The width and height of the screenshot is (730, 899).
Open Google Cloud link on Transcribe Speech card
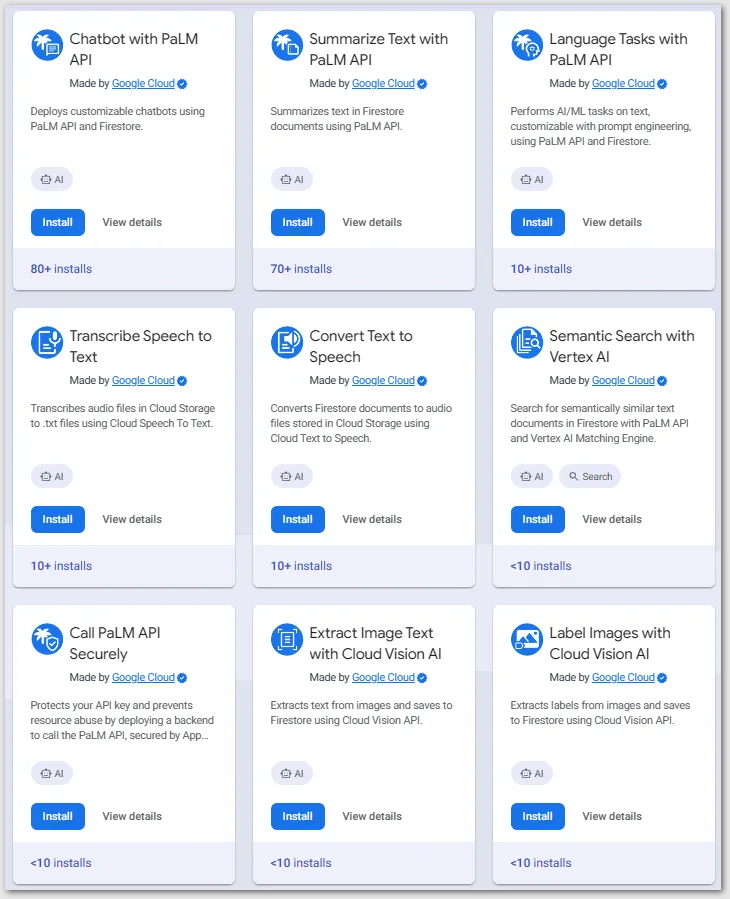point(143,381)
